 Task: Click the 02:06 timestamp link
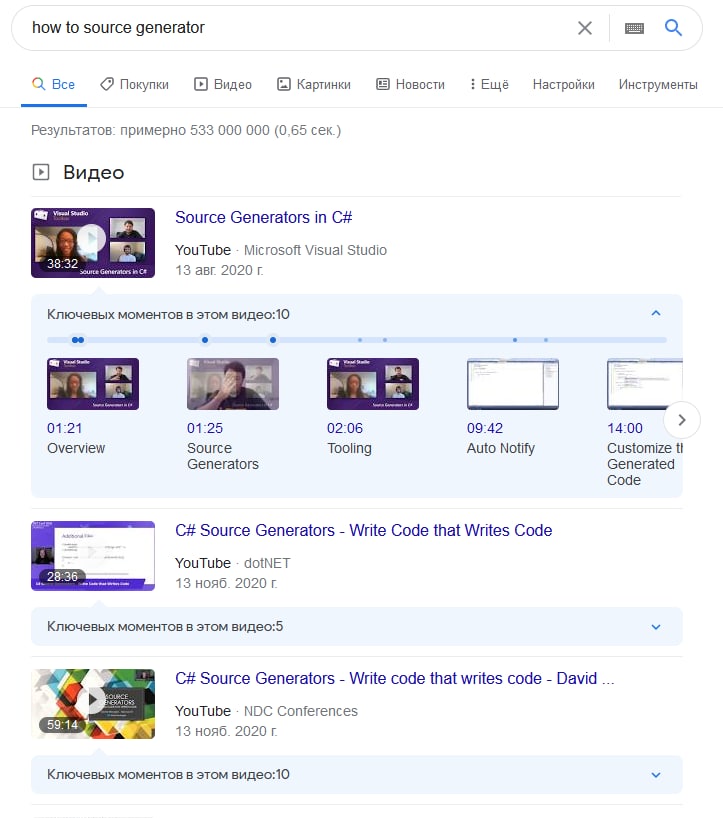(345, 428)
